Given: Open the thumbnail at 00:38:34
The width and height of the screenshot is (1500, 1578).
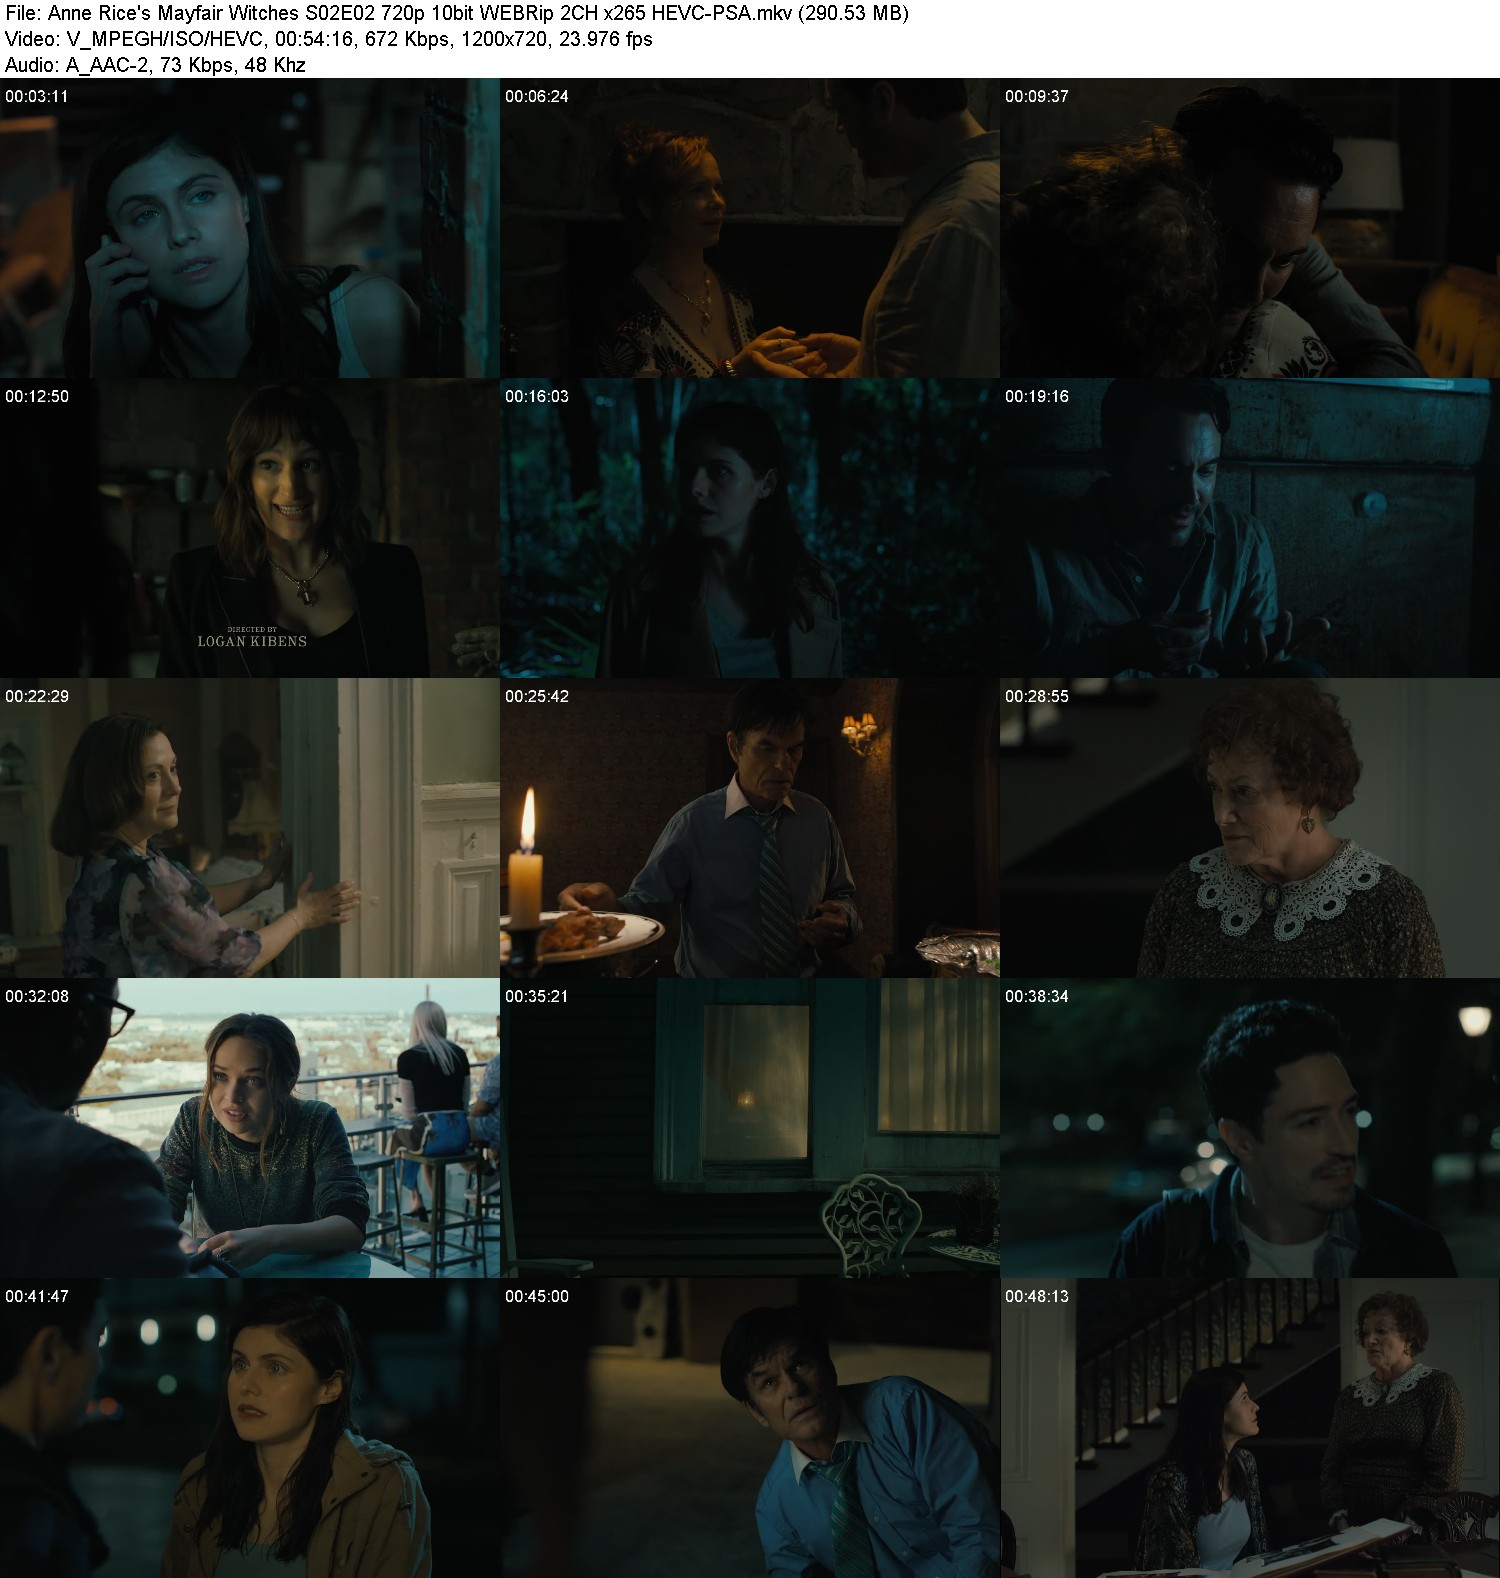Looking at the screenshot, I should pos(1250,1128).
